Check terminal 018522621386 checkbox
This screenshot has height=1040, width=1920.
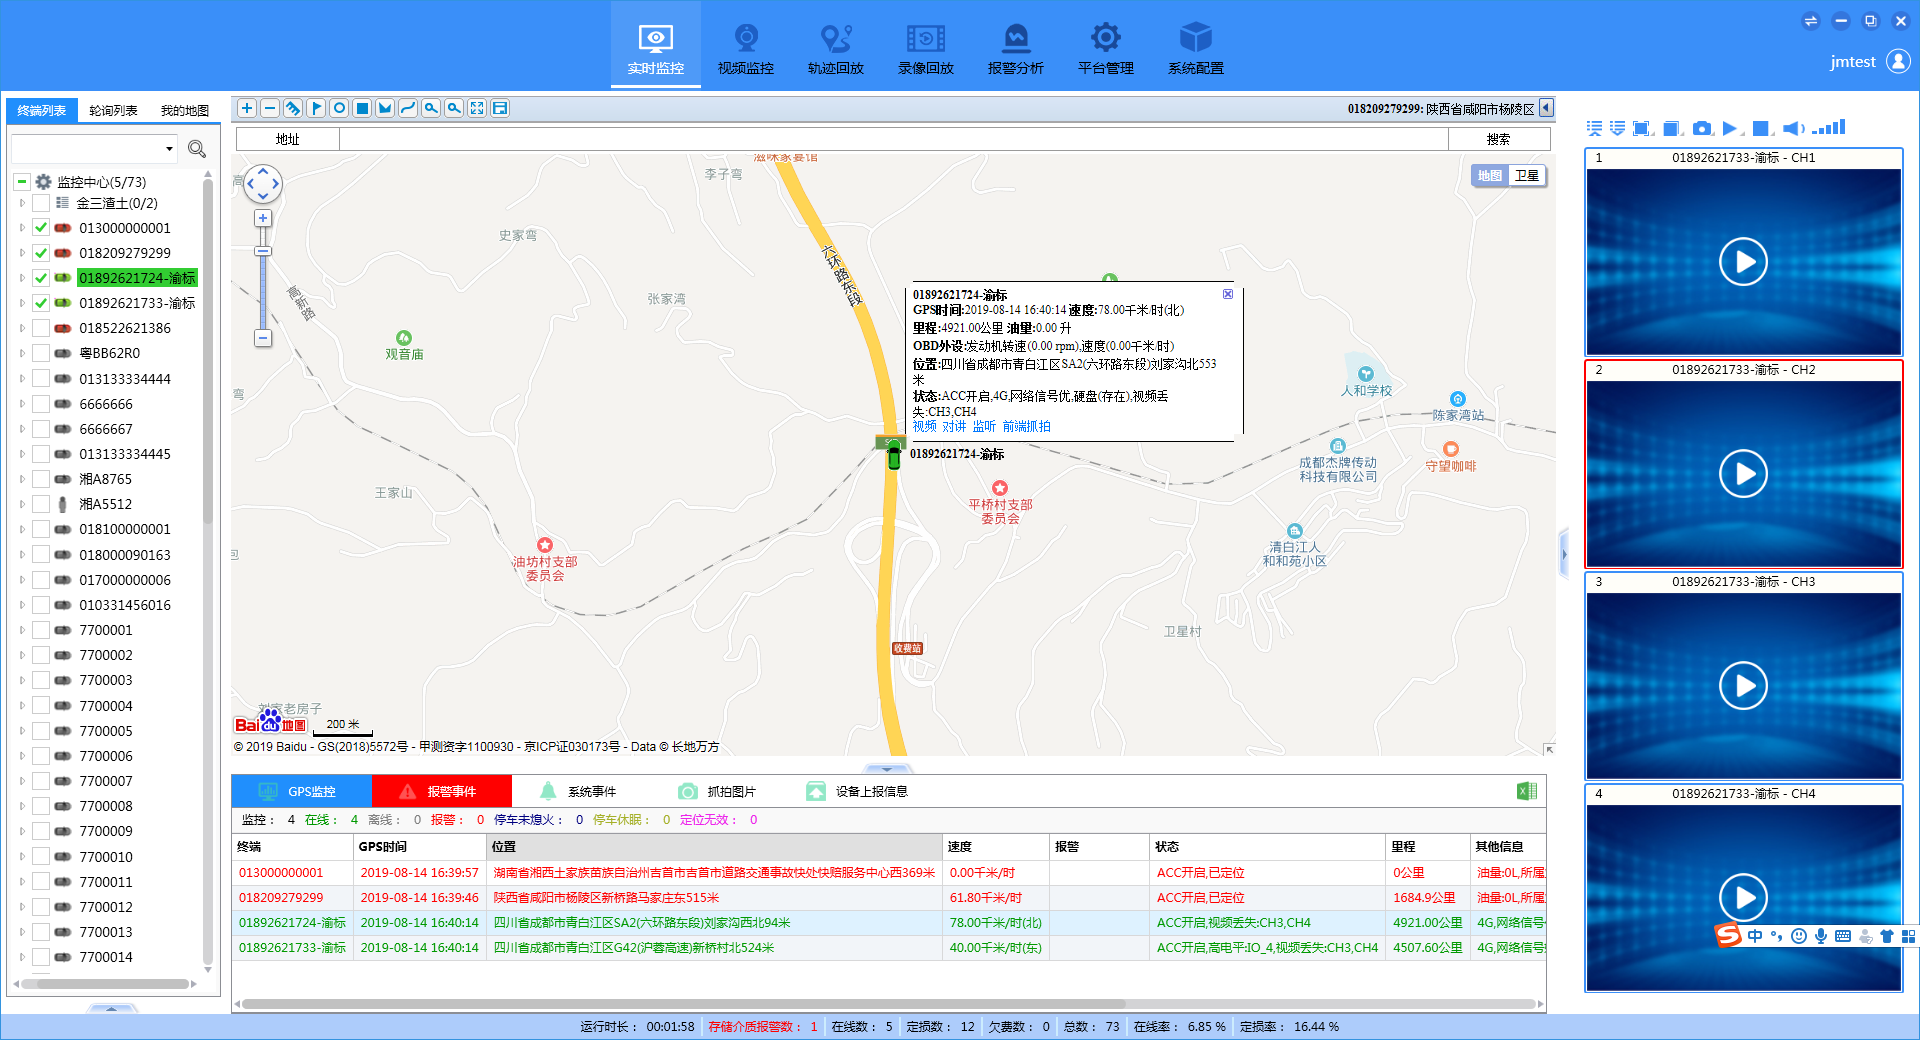(41, 328)
